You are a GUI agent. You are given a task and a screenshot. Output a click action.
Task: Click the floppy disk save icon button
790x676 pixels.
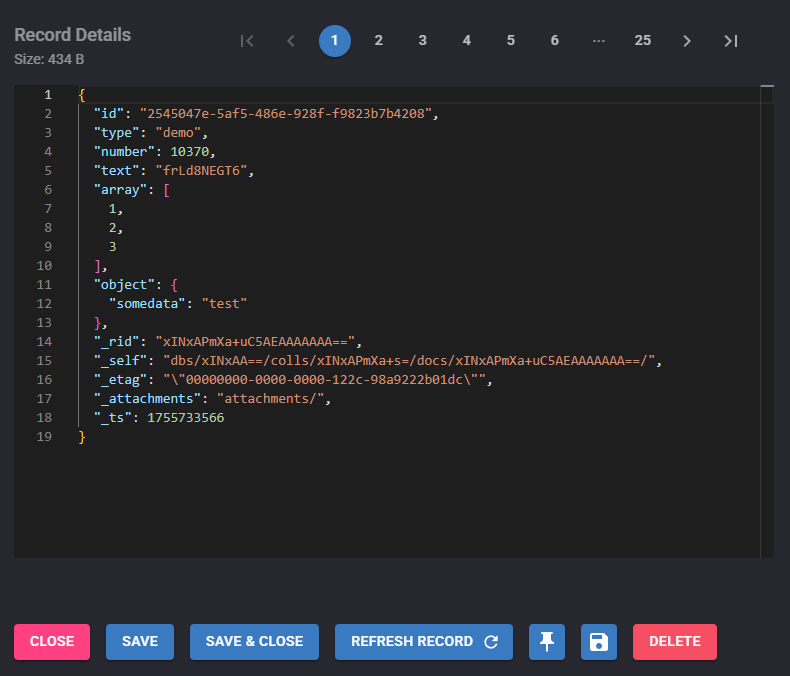[599, 642]
